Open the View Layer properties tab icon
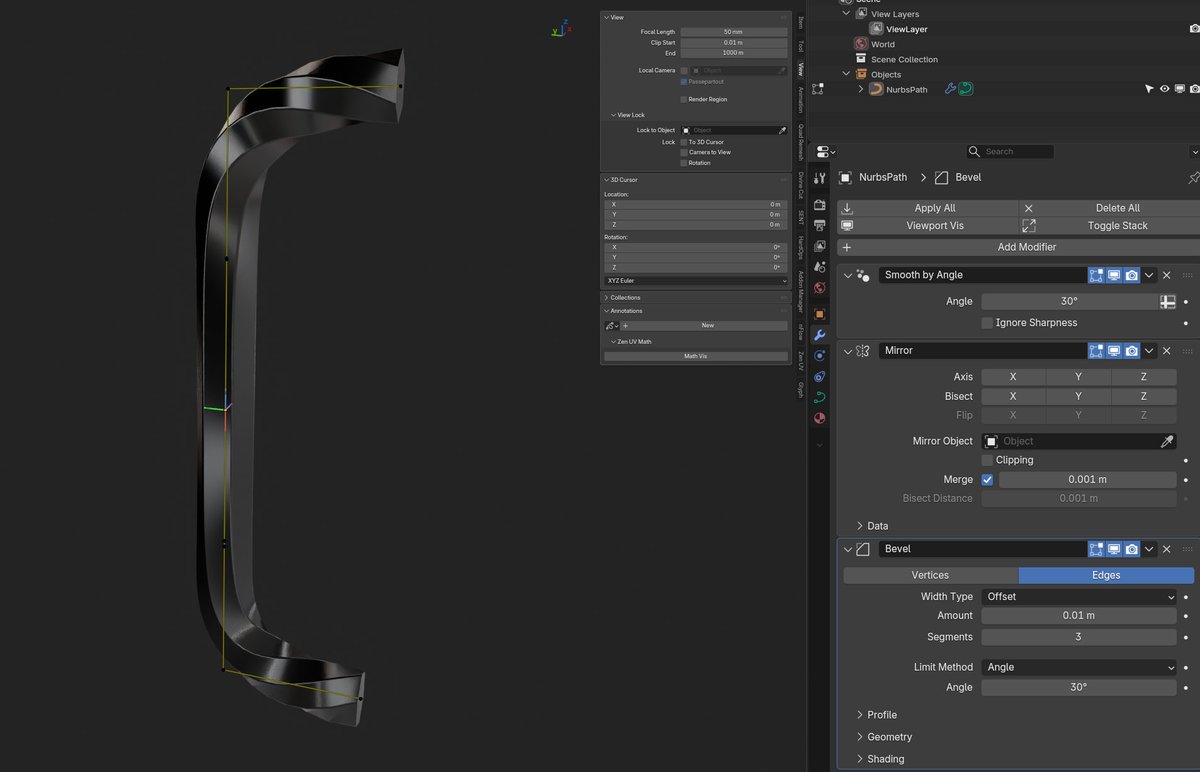The image size is (1200, 772). 820,246
